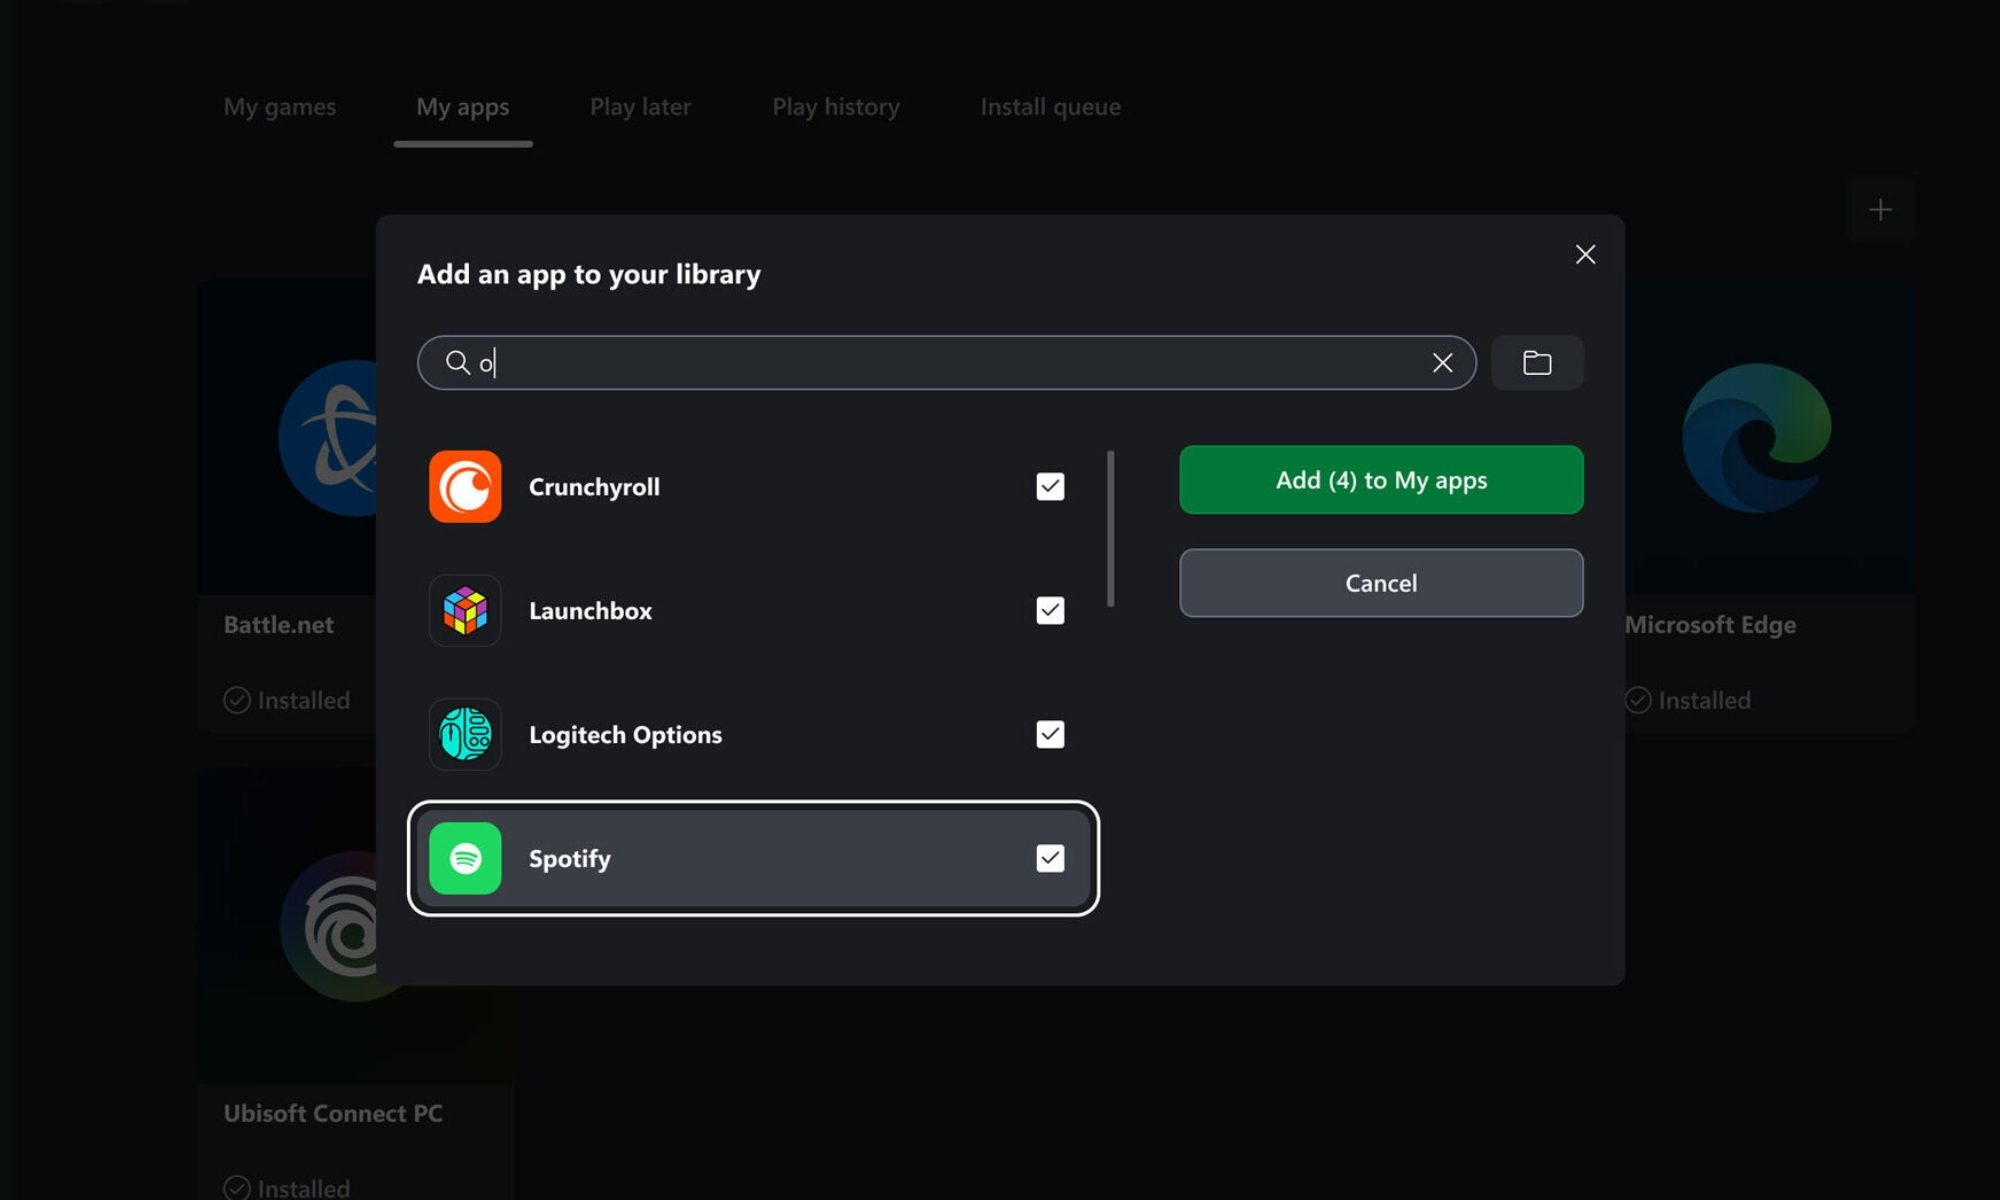Clear the search field text

[1442, 363]
